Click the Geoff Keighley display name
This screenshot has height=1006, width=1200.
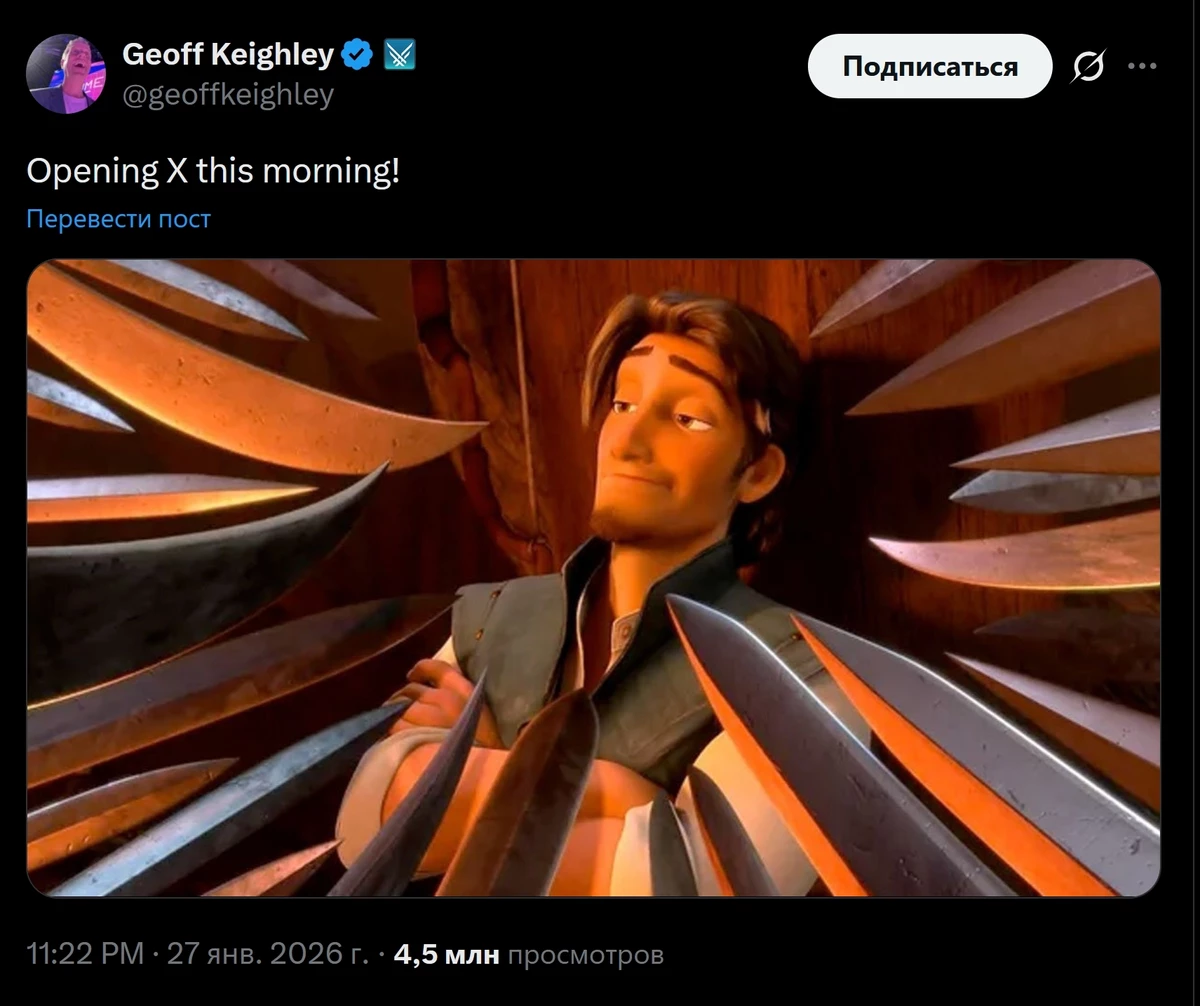click(x=228, y=55)
